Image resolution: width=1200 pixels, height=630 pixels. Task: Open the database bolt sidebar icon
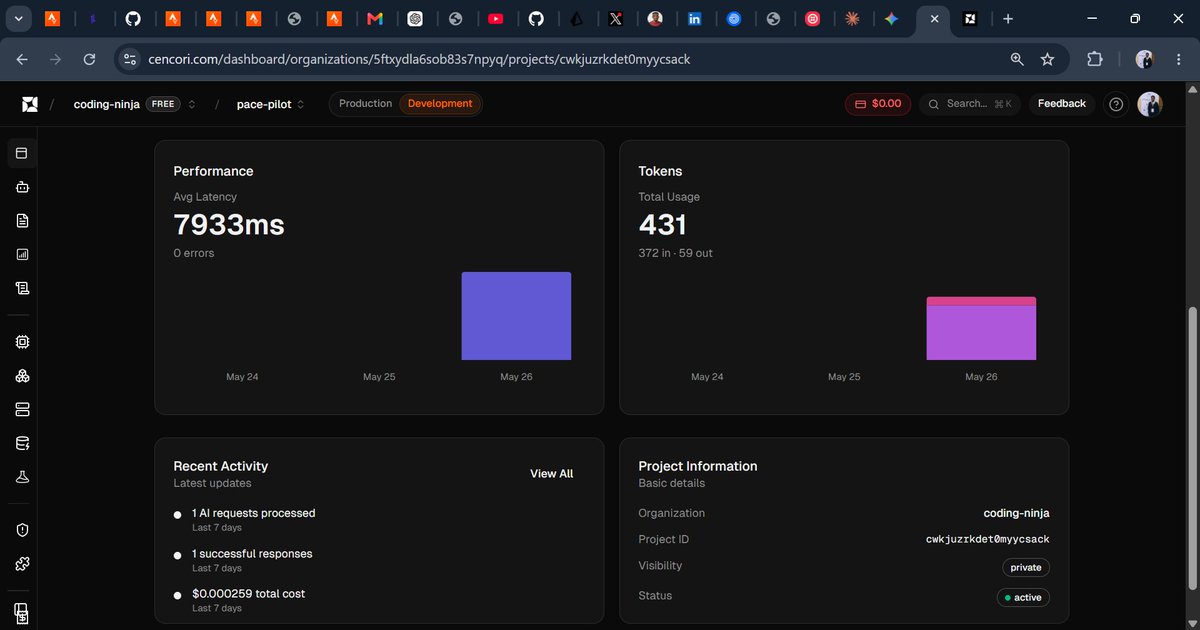[x=22, y=444]
